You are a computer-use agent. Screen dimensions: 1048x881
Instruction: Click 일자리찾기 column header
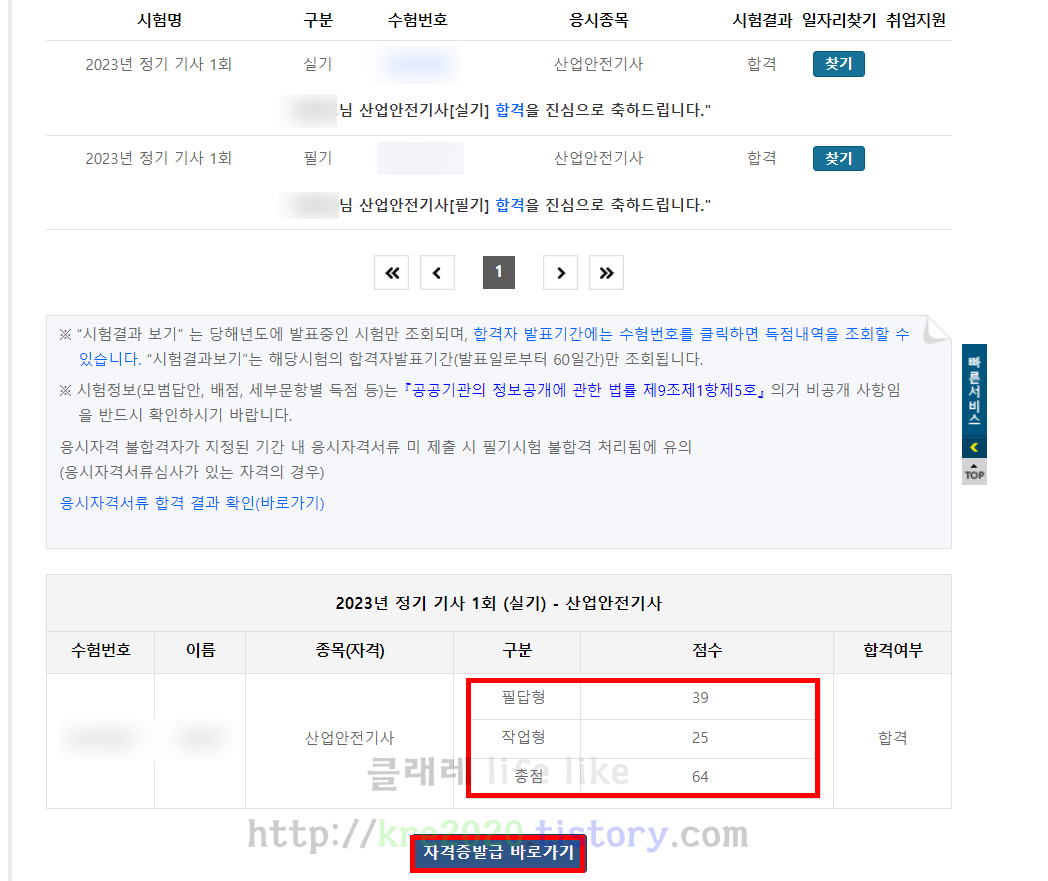[839, 20]
